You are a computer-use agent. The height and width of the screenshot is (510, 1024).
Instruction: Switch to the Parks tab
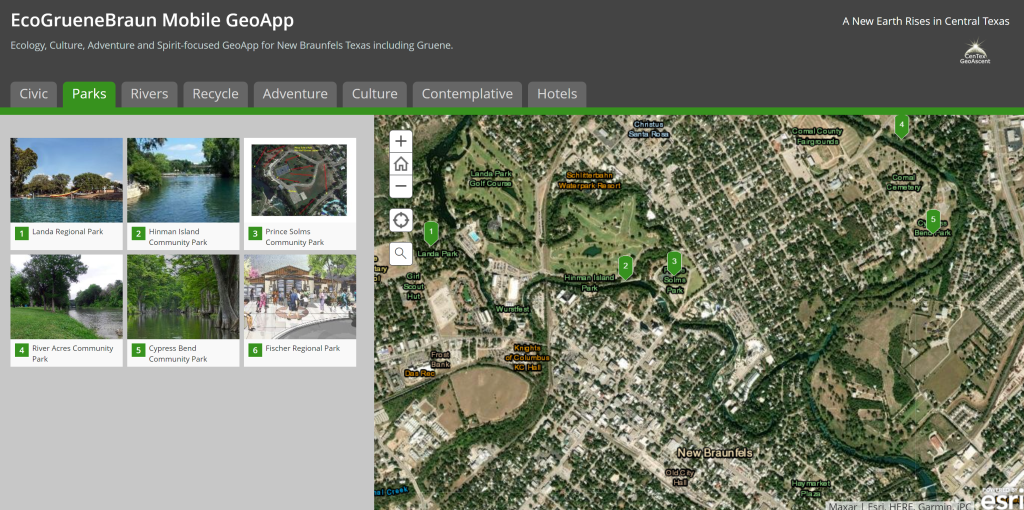[x=89, y=94]
